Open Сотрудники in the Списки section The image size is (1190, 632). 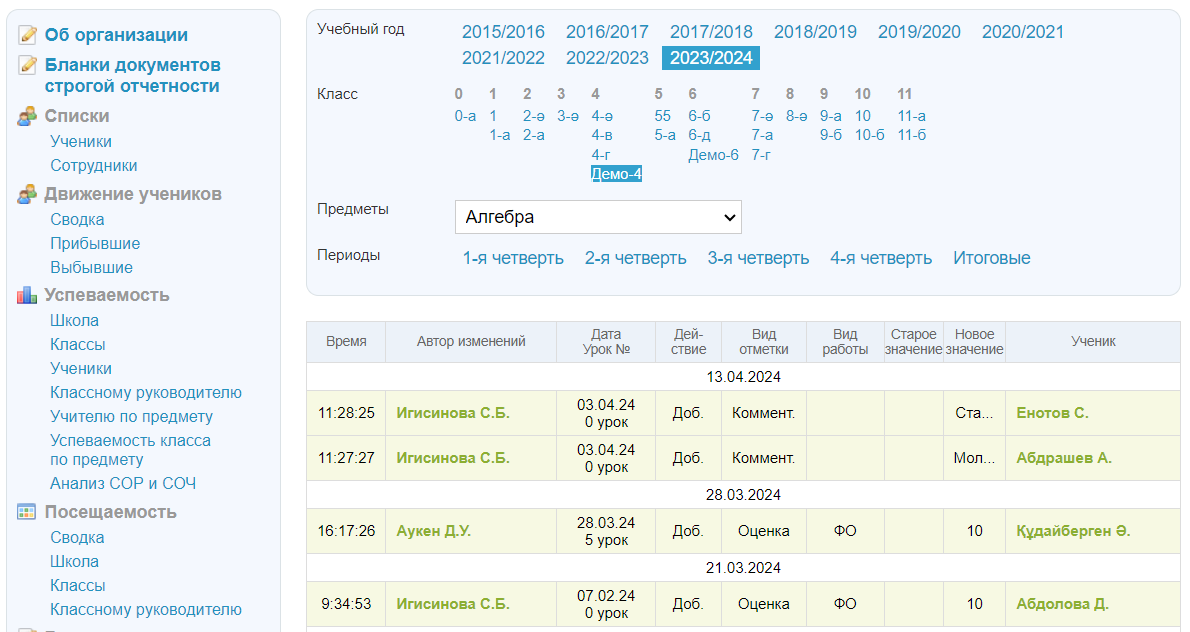(x=94, y=166)
